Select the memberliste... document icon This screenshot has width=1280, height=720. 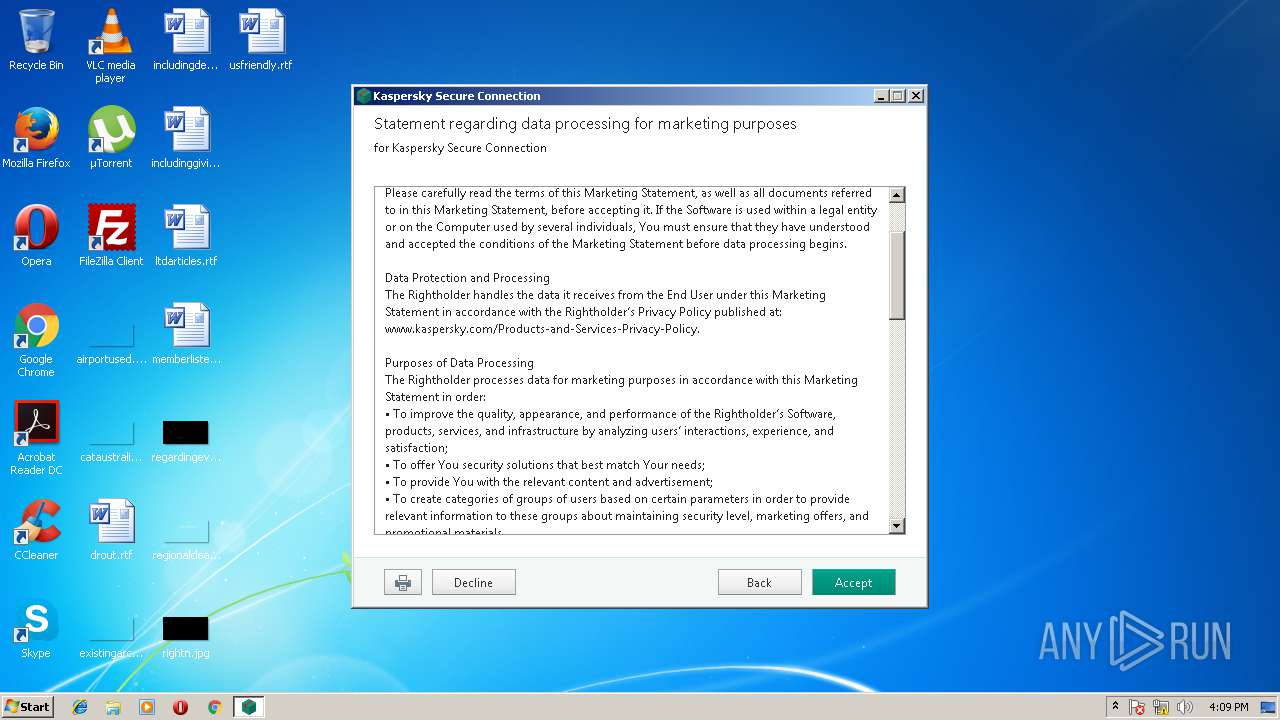click(185, 334)
